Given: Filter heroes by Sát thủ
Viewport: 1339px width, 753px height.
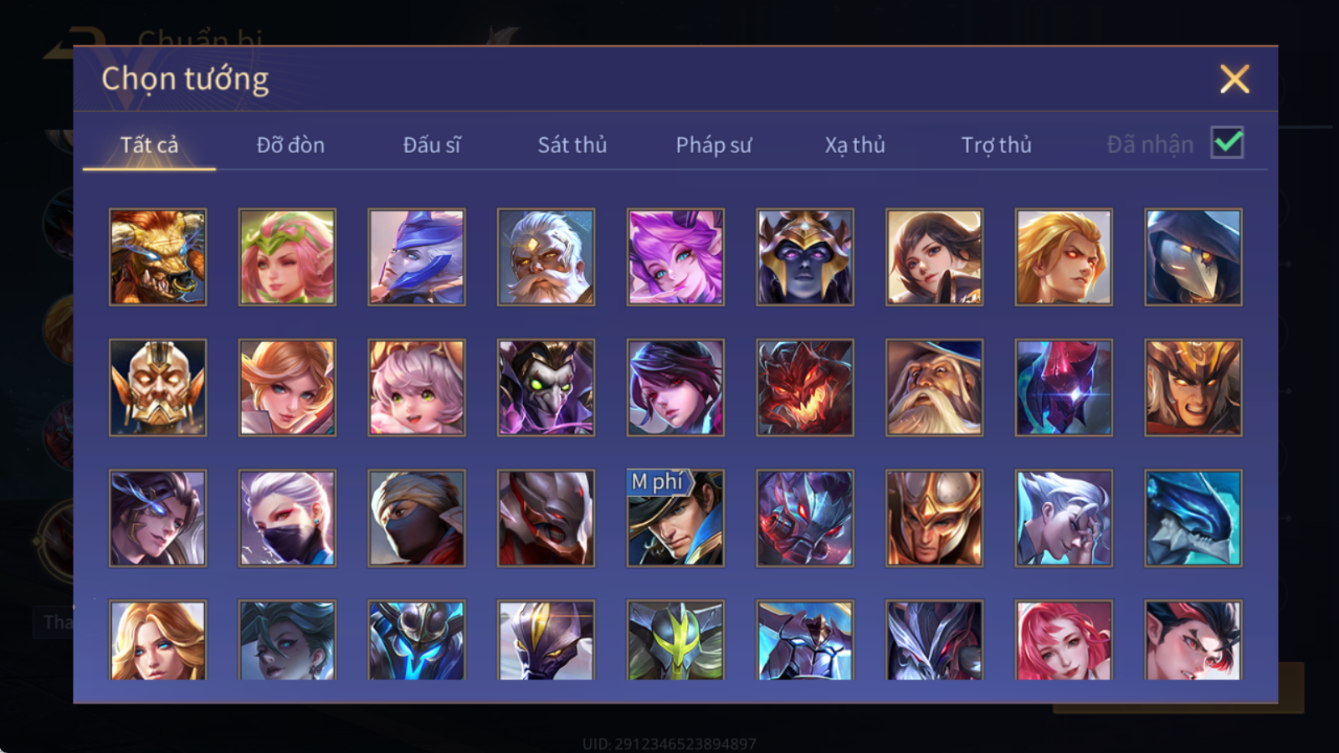Looking at the screenshot, I should click(572, 145).
